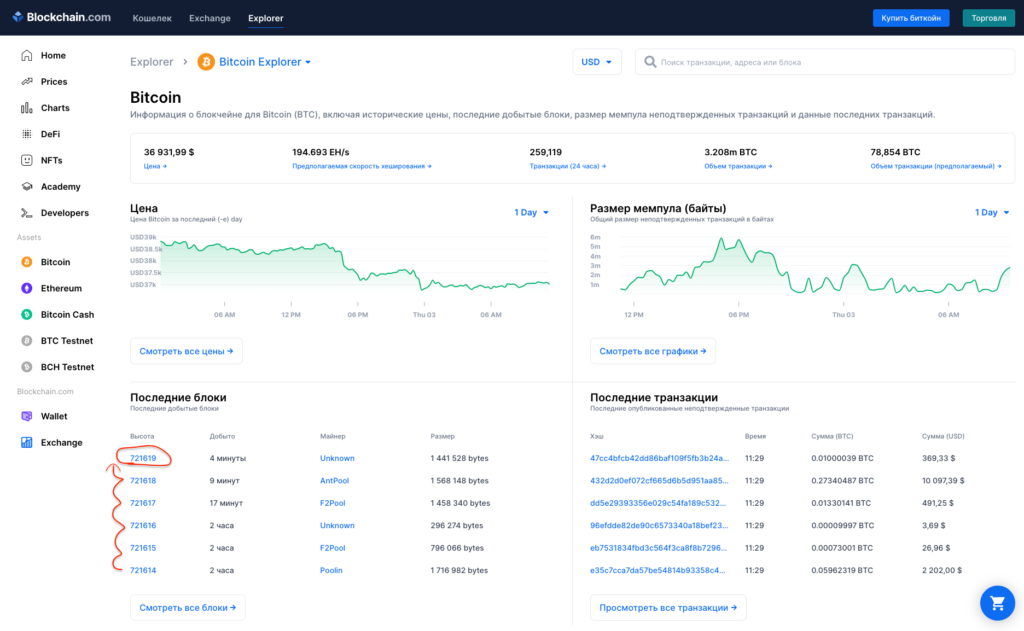The width and height of the screenshot is (1024, 631).
Task: Click Просмотреть все транзакции button
Action: [668, 607]
